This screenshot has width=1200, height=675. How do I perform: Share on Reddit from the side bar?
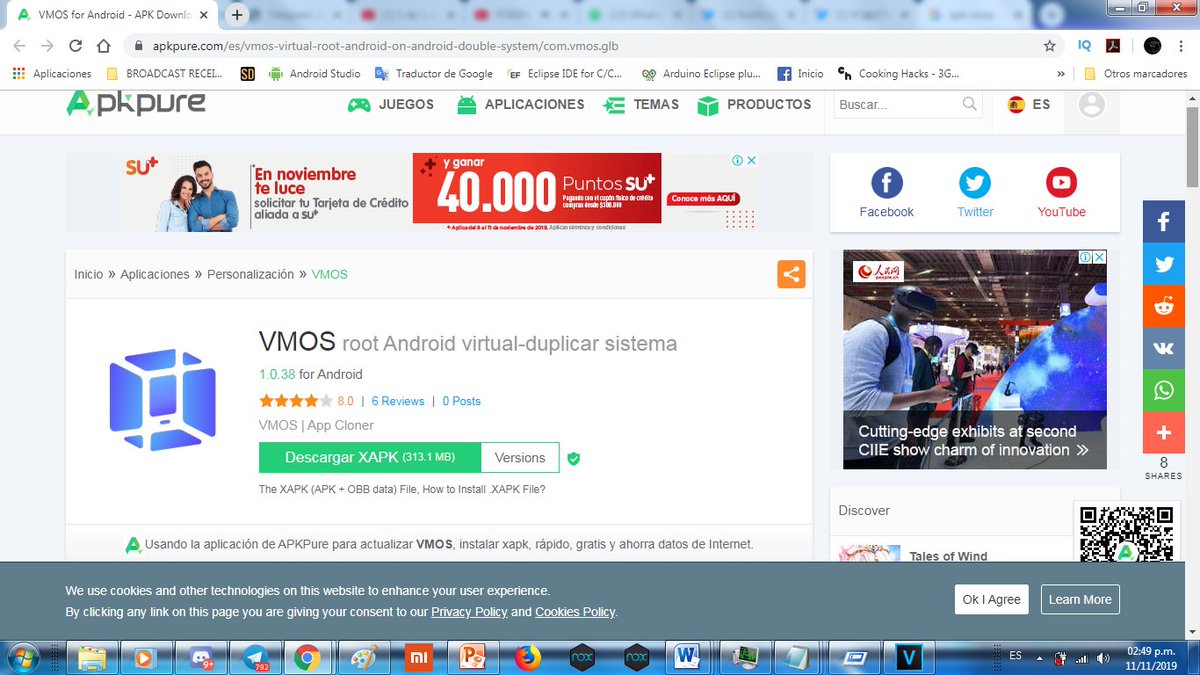coord(1164,306)
